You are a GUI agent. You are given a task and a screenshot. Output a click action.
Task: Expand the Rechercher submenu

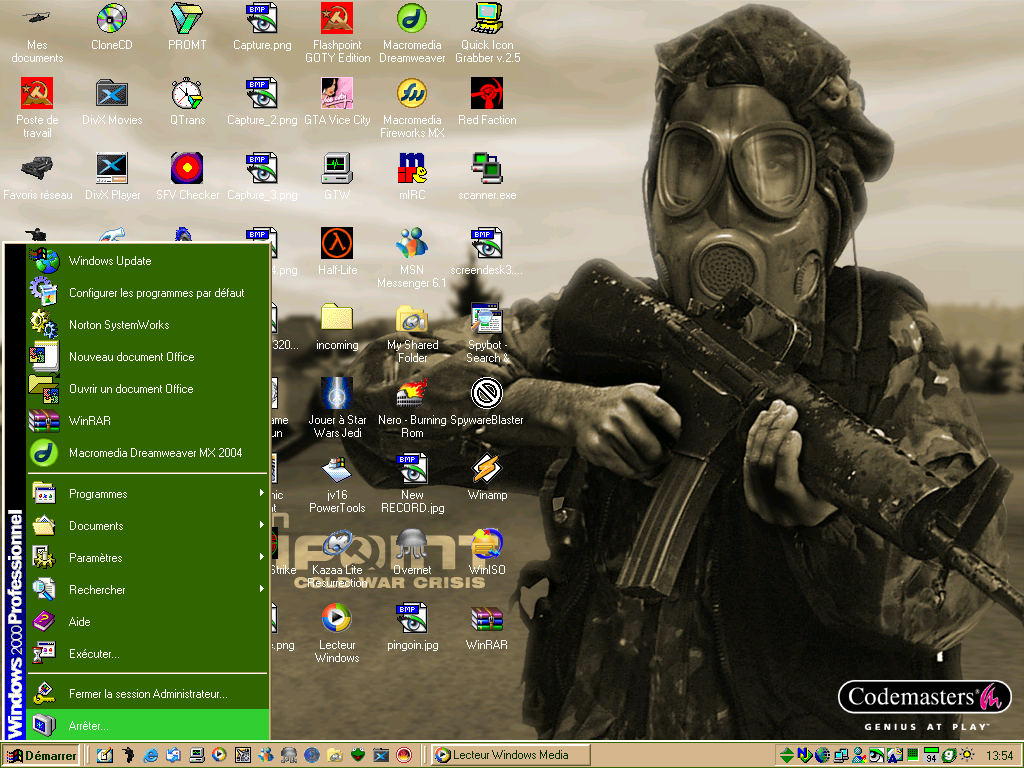pyautogui.click(x=148, y=590)
